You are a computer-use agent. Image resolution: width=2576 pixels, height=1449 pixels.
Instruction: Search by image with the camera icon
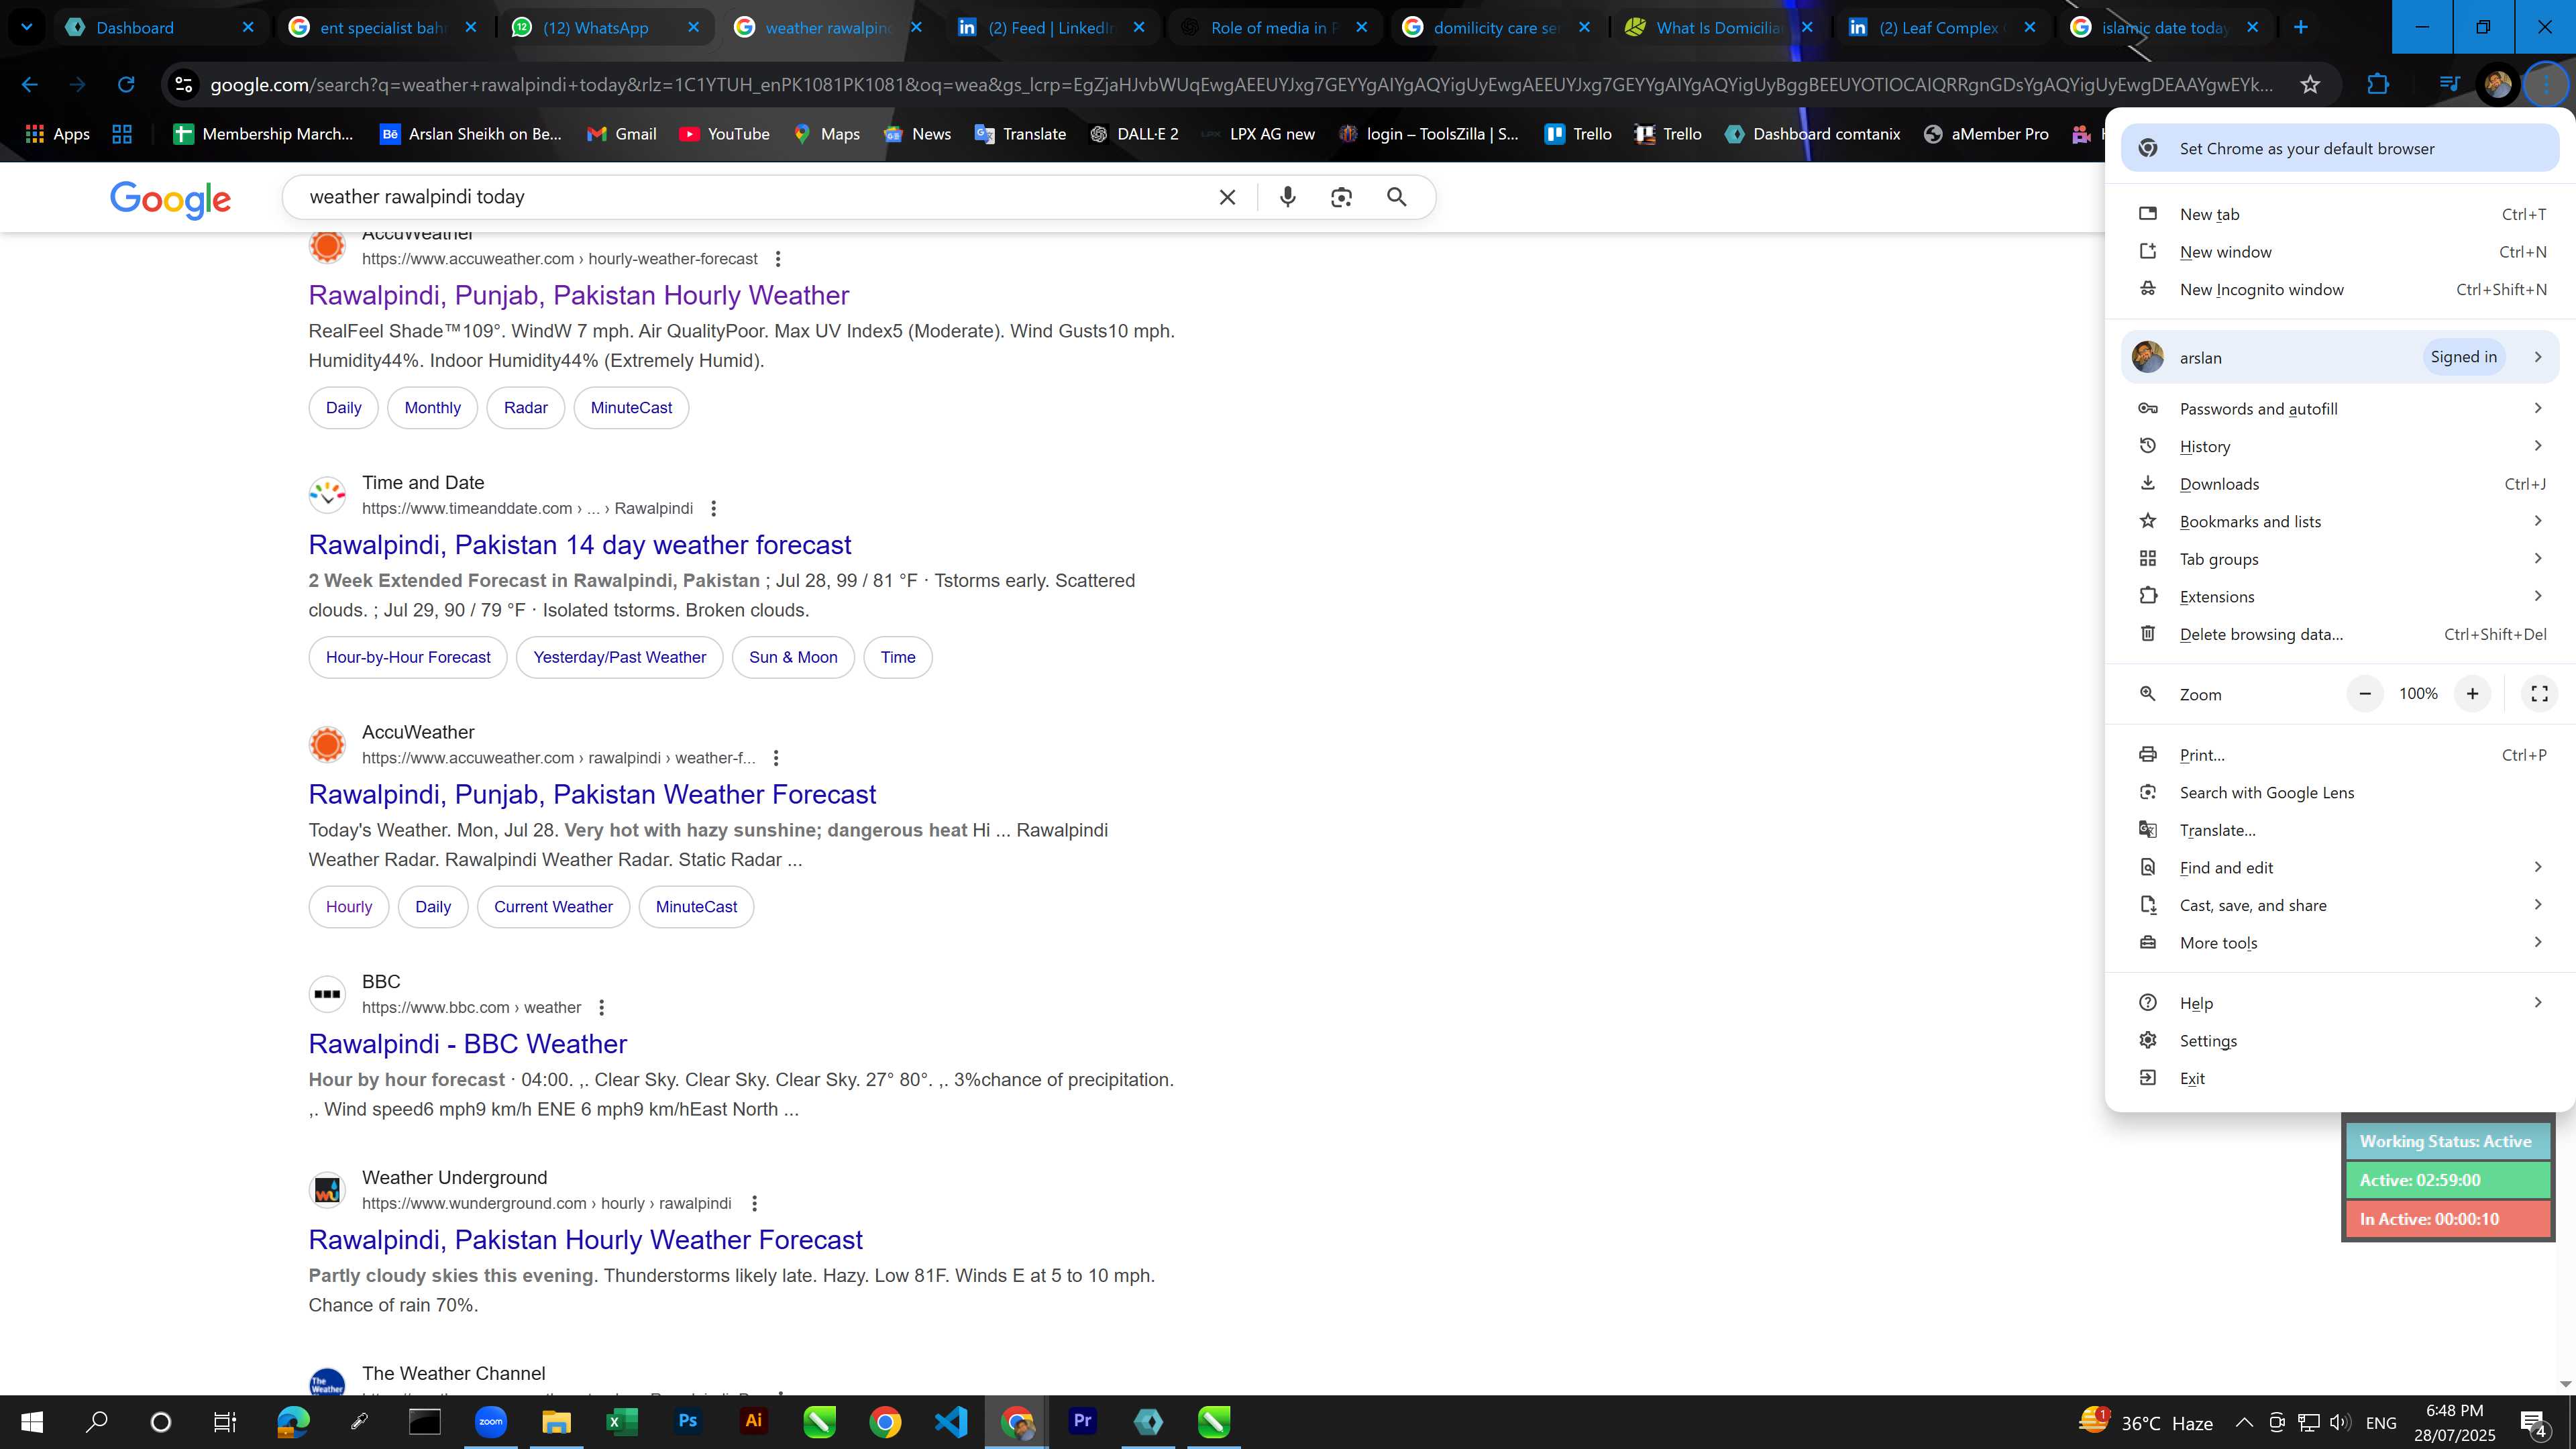tap(1341, 197)
